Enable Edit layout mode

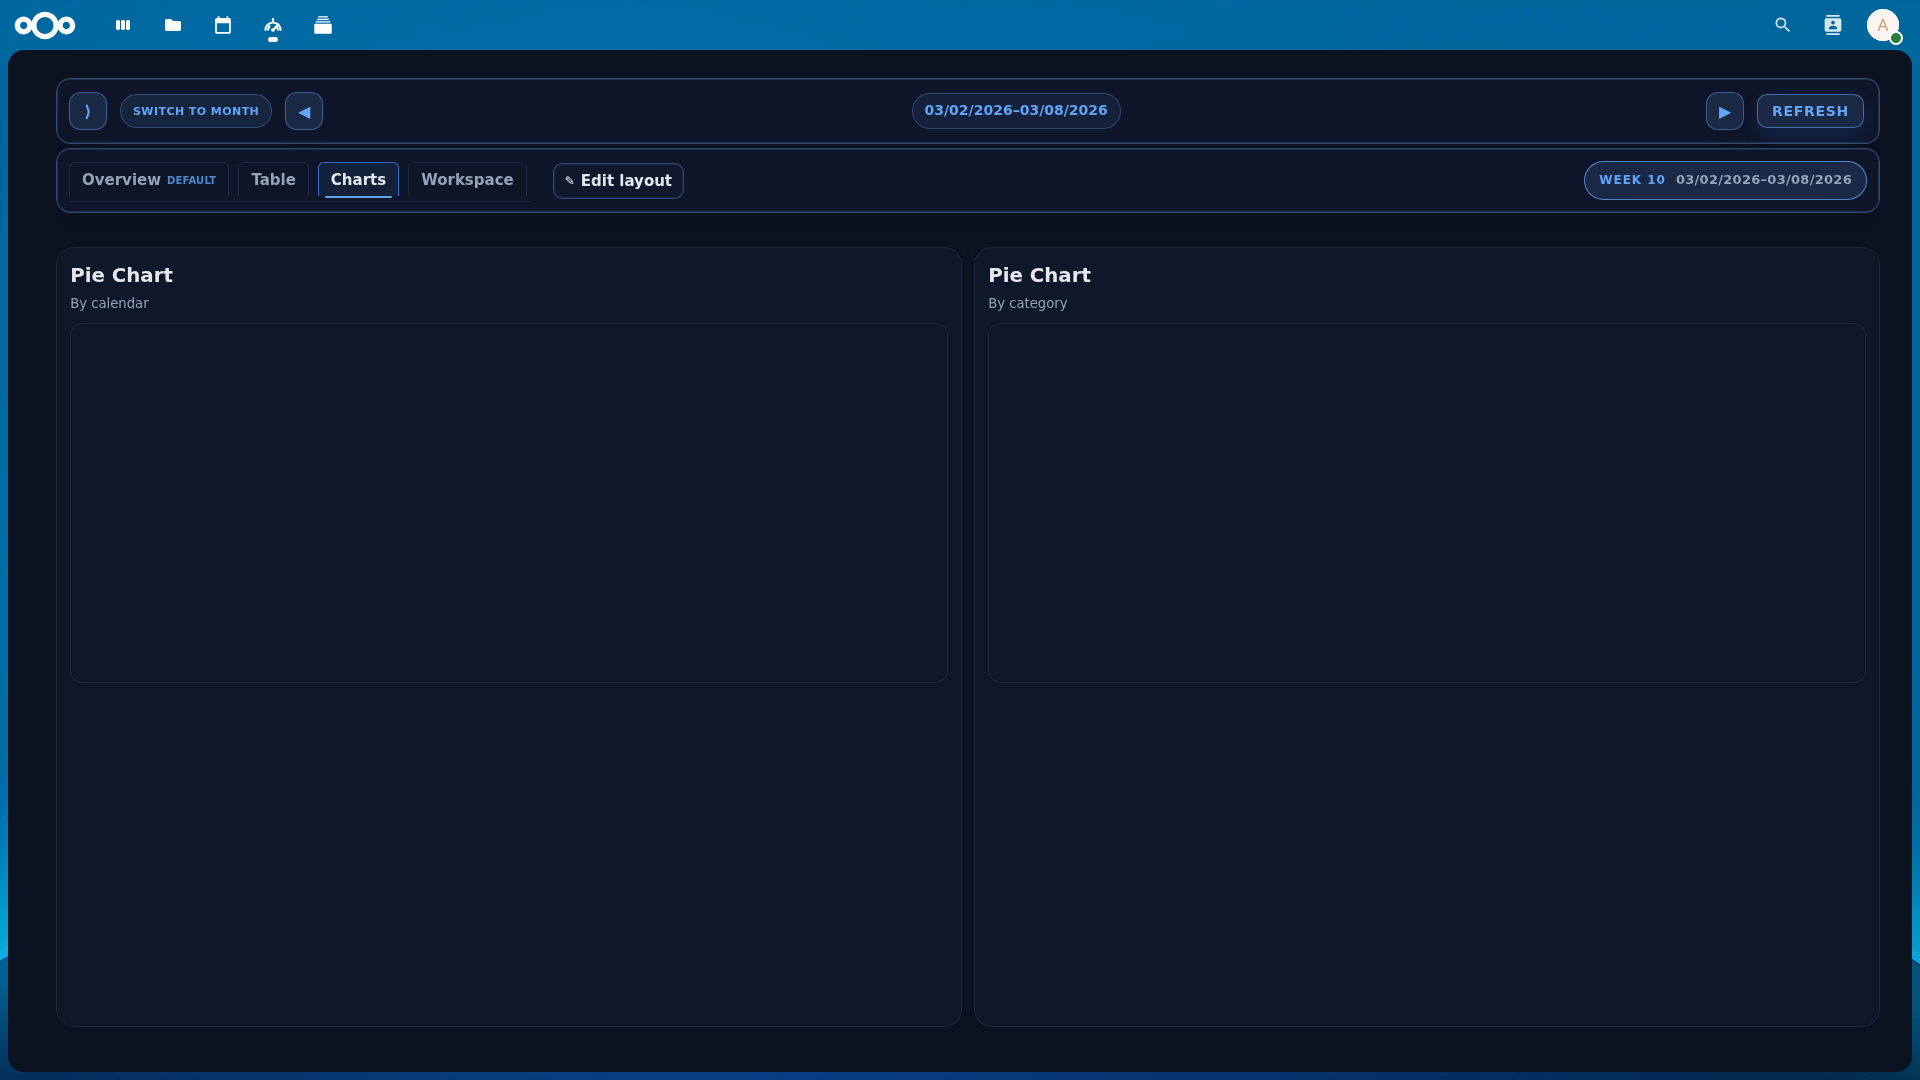coord(617,181)
